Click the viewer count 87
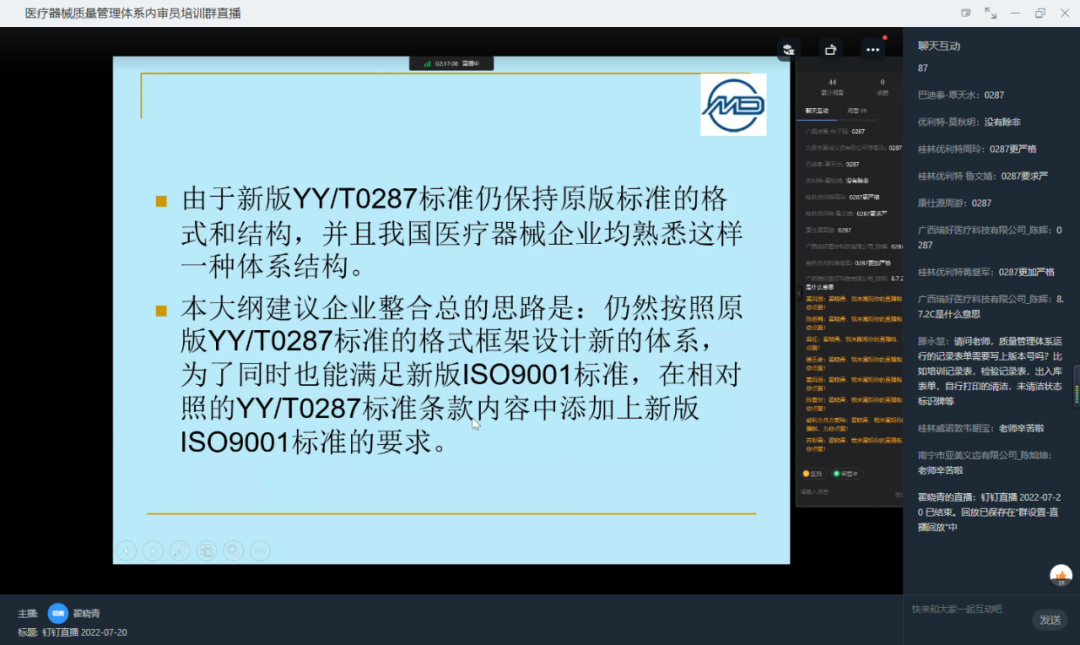 click(923, 68)
